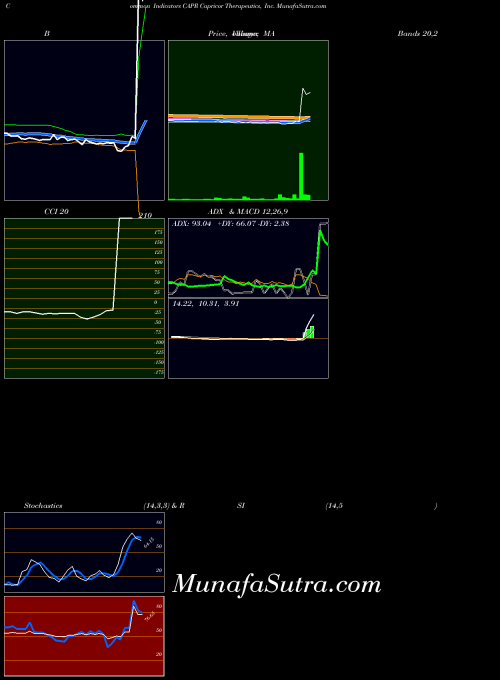Click the MACD histogram chart panel
Image resolution: width=500 pixels, height=680 pixels.
[248, 338]
